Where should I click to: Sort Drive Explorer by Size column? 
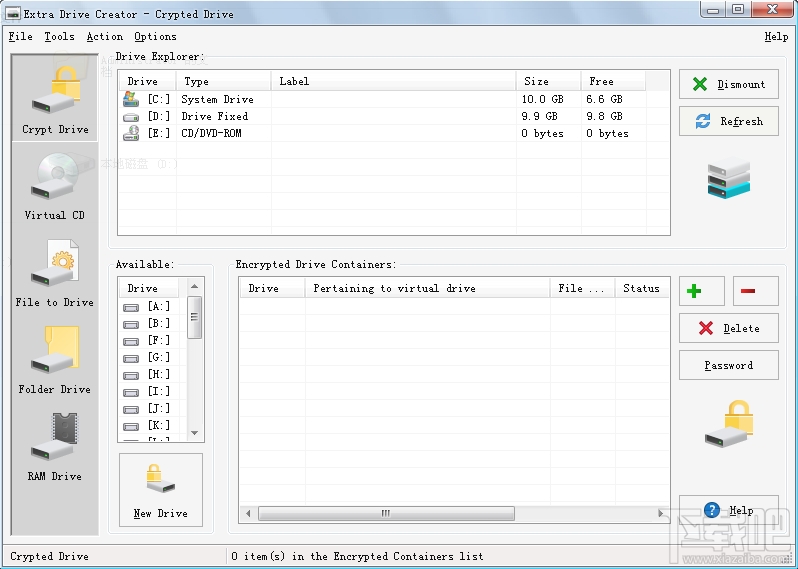[x=549, y=81]
